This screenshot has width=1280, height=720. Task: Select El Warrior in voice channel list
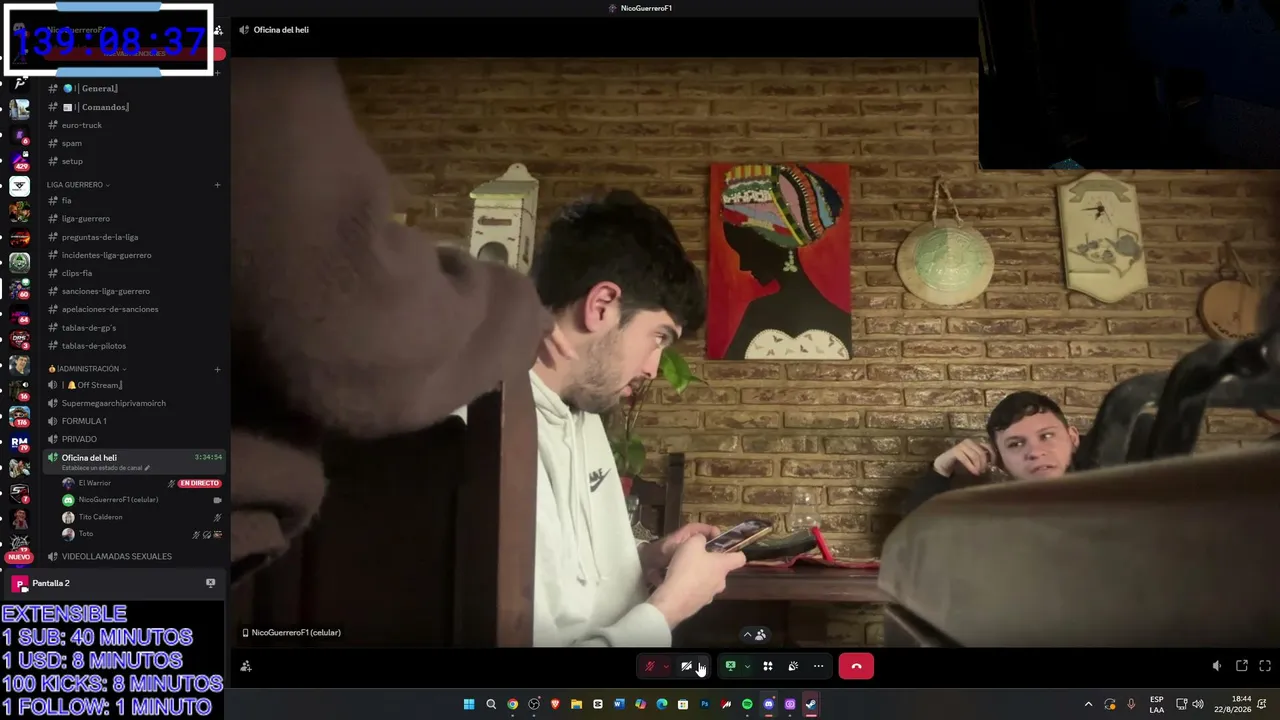coord(94,483)
